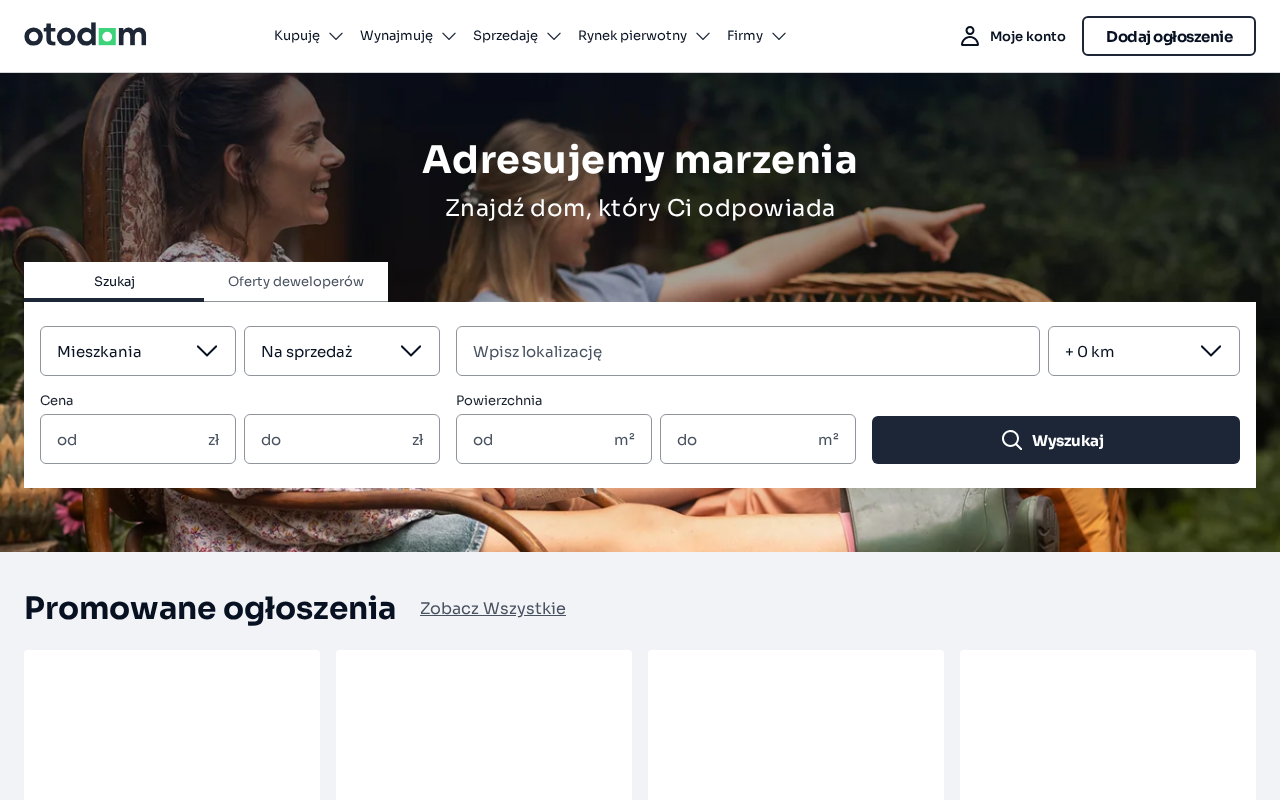Click the otodom logo
The height and width of the screenshot is (800, 1280).
[x=85, y=35]
